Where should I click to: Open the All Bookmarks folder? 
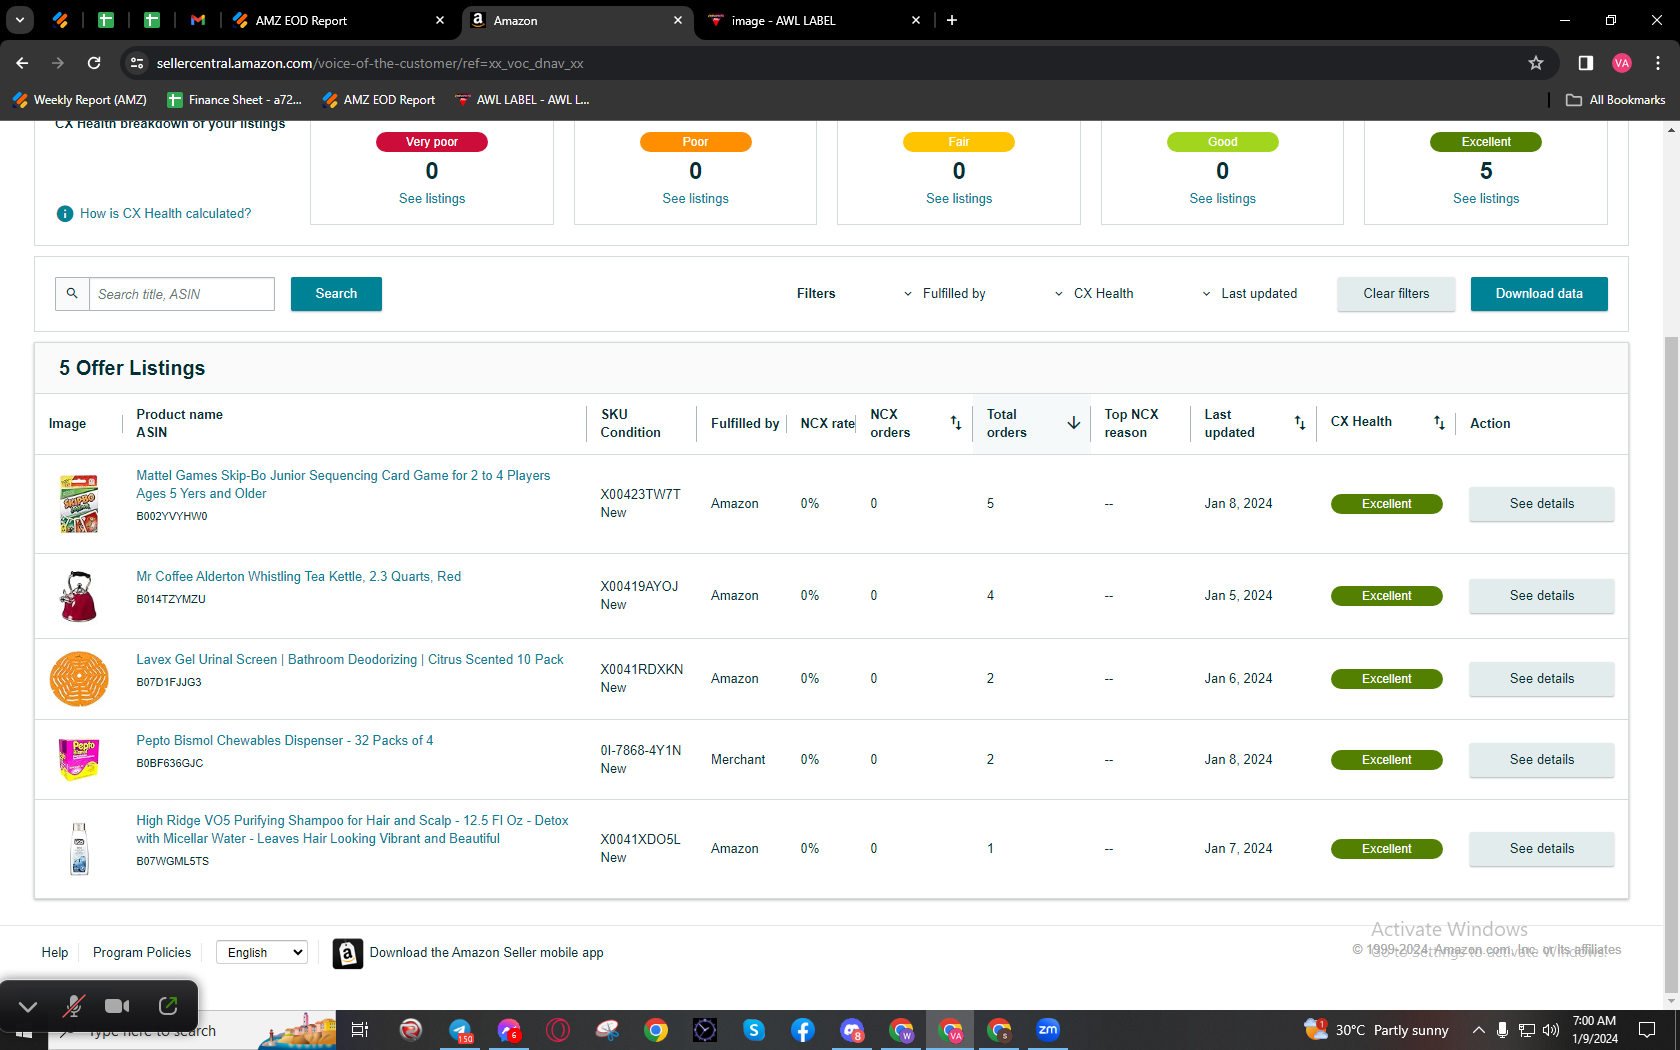(x=1615, y=100)
